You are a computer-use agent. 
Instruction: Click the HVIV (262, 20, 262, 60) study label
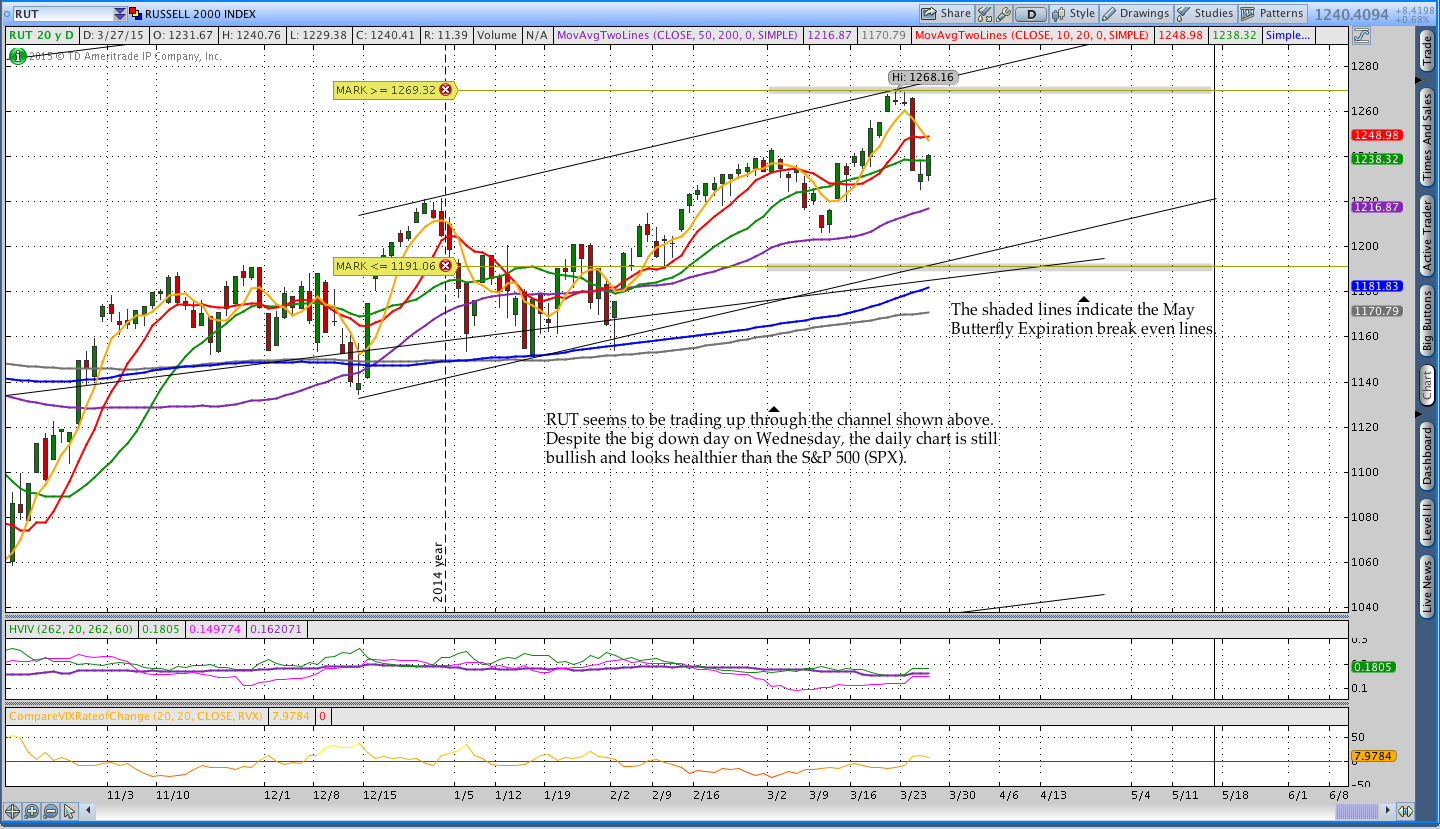click(70, 630)
